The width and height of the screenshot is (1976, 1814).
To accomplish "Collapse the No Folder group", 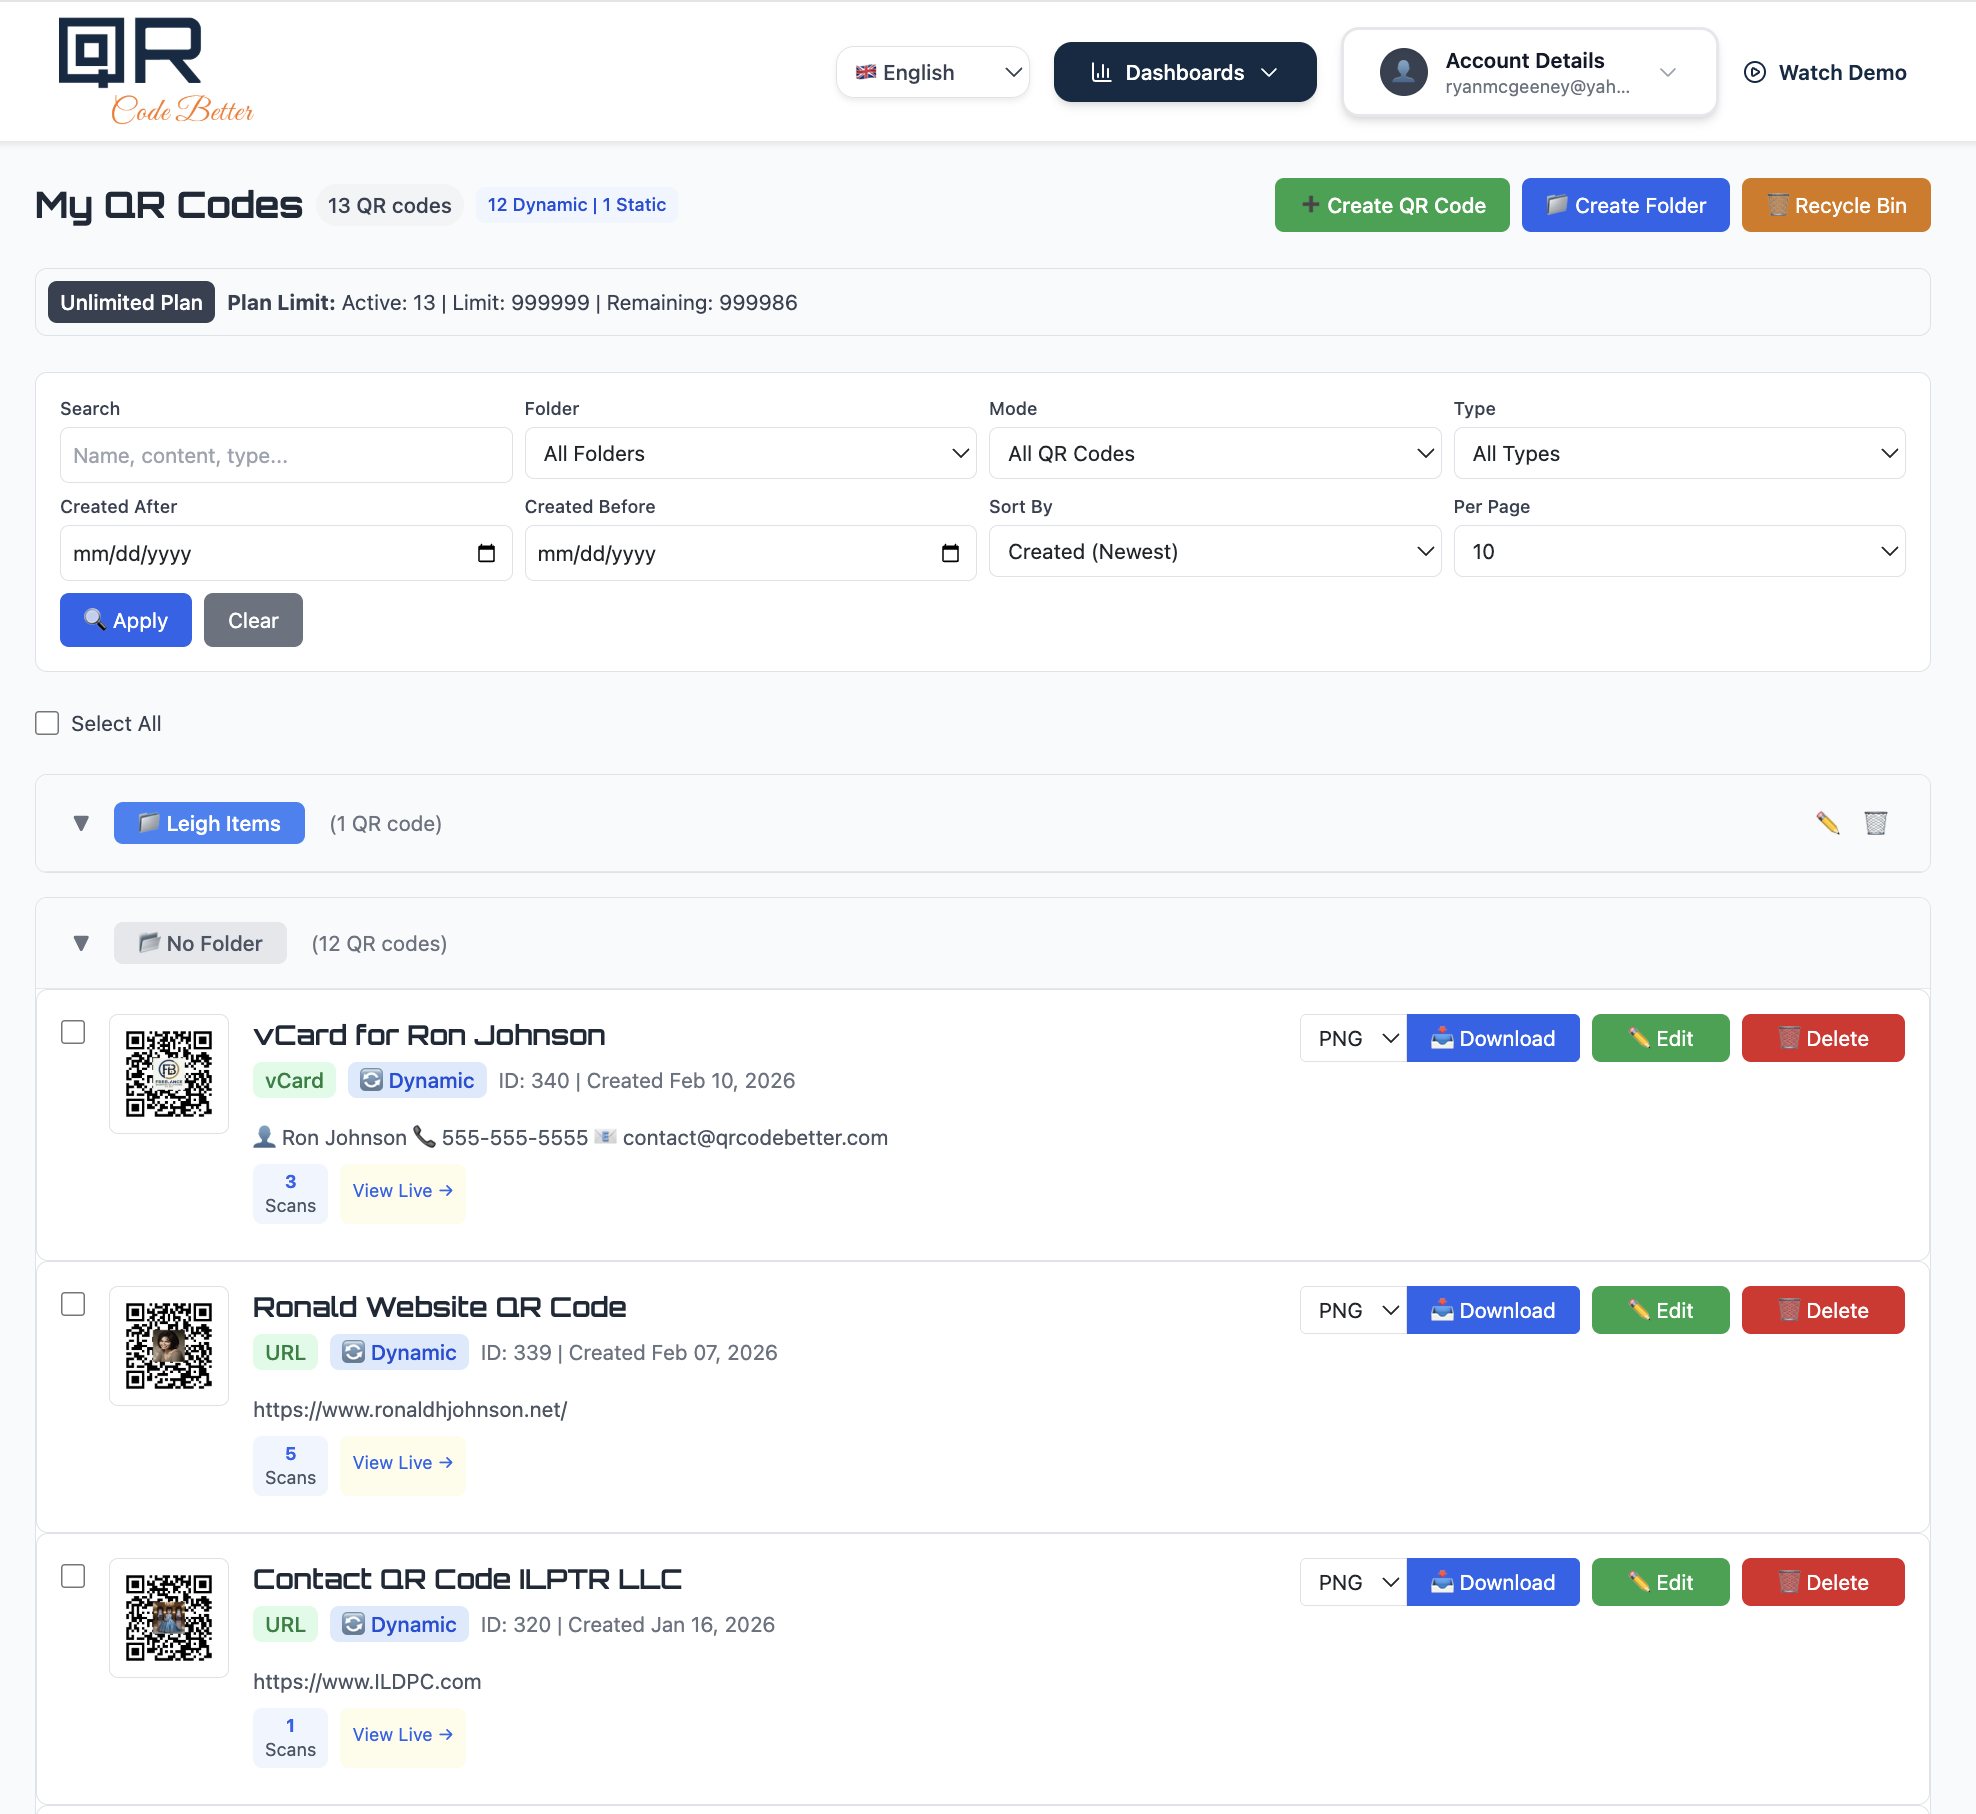I will point(81,943).
